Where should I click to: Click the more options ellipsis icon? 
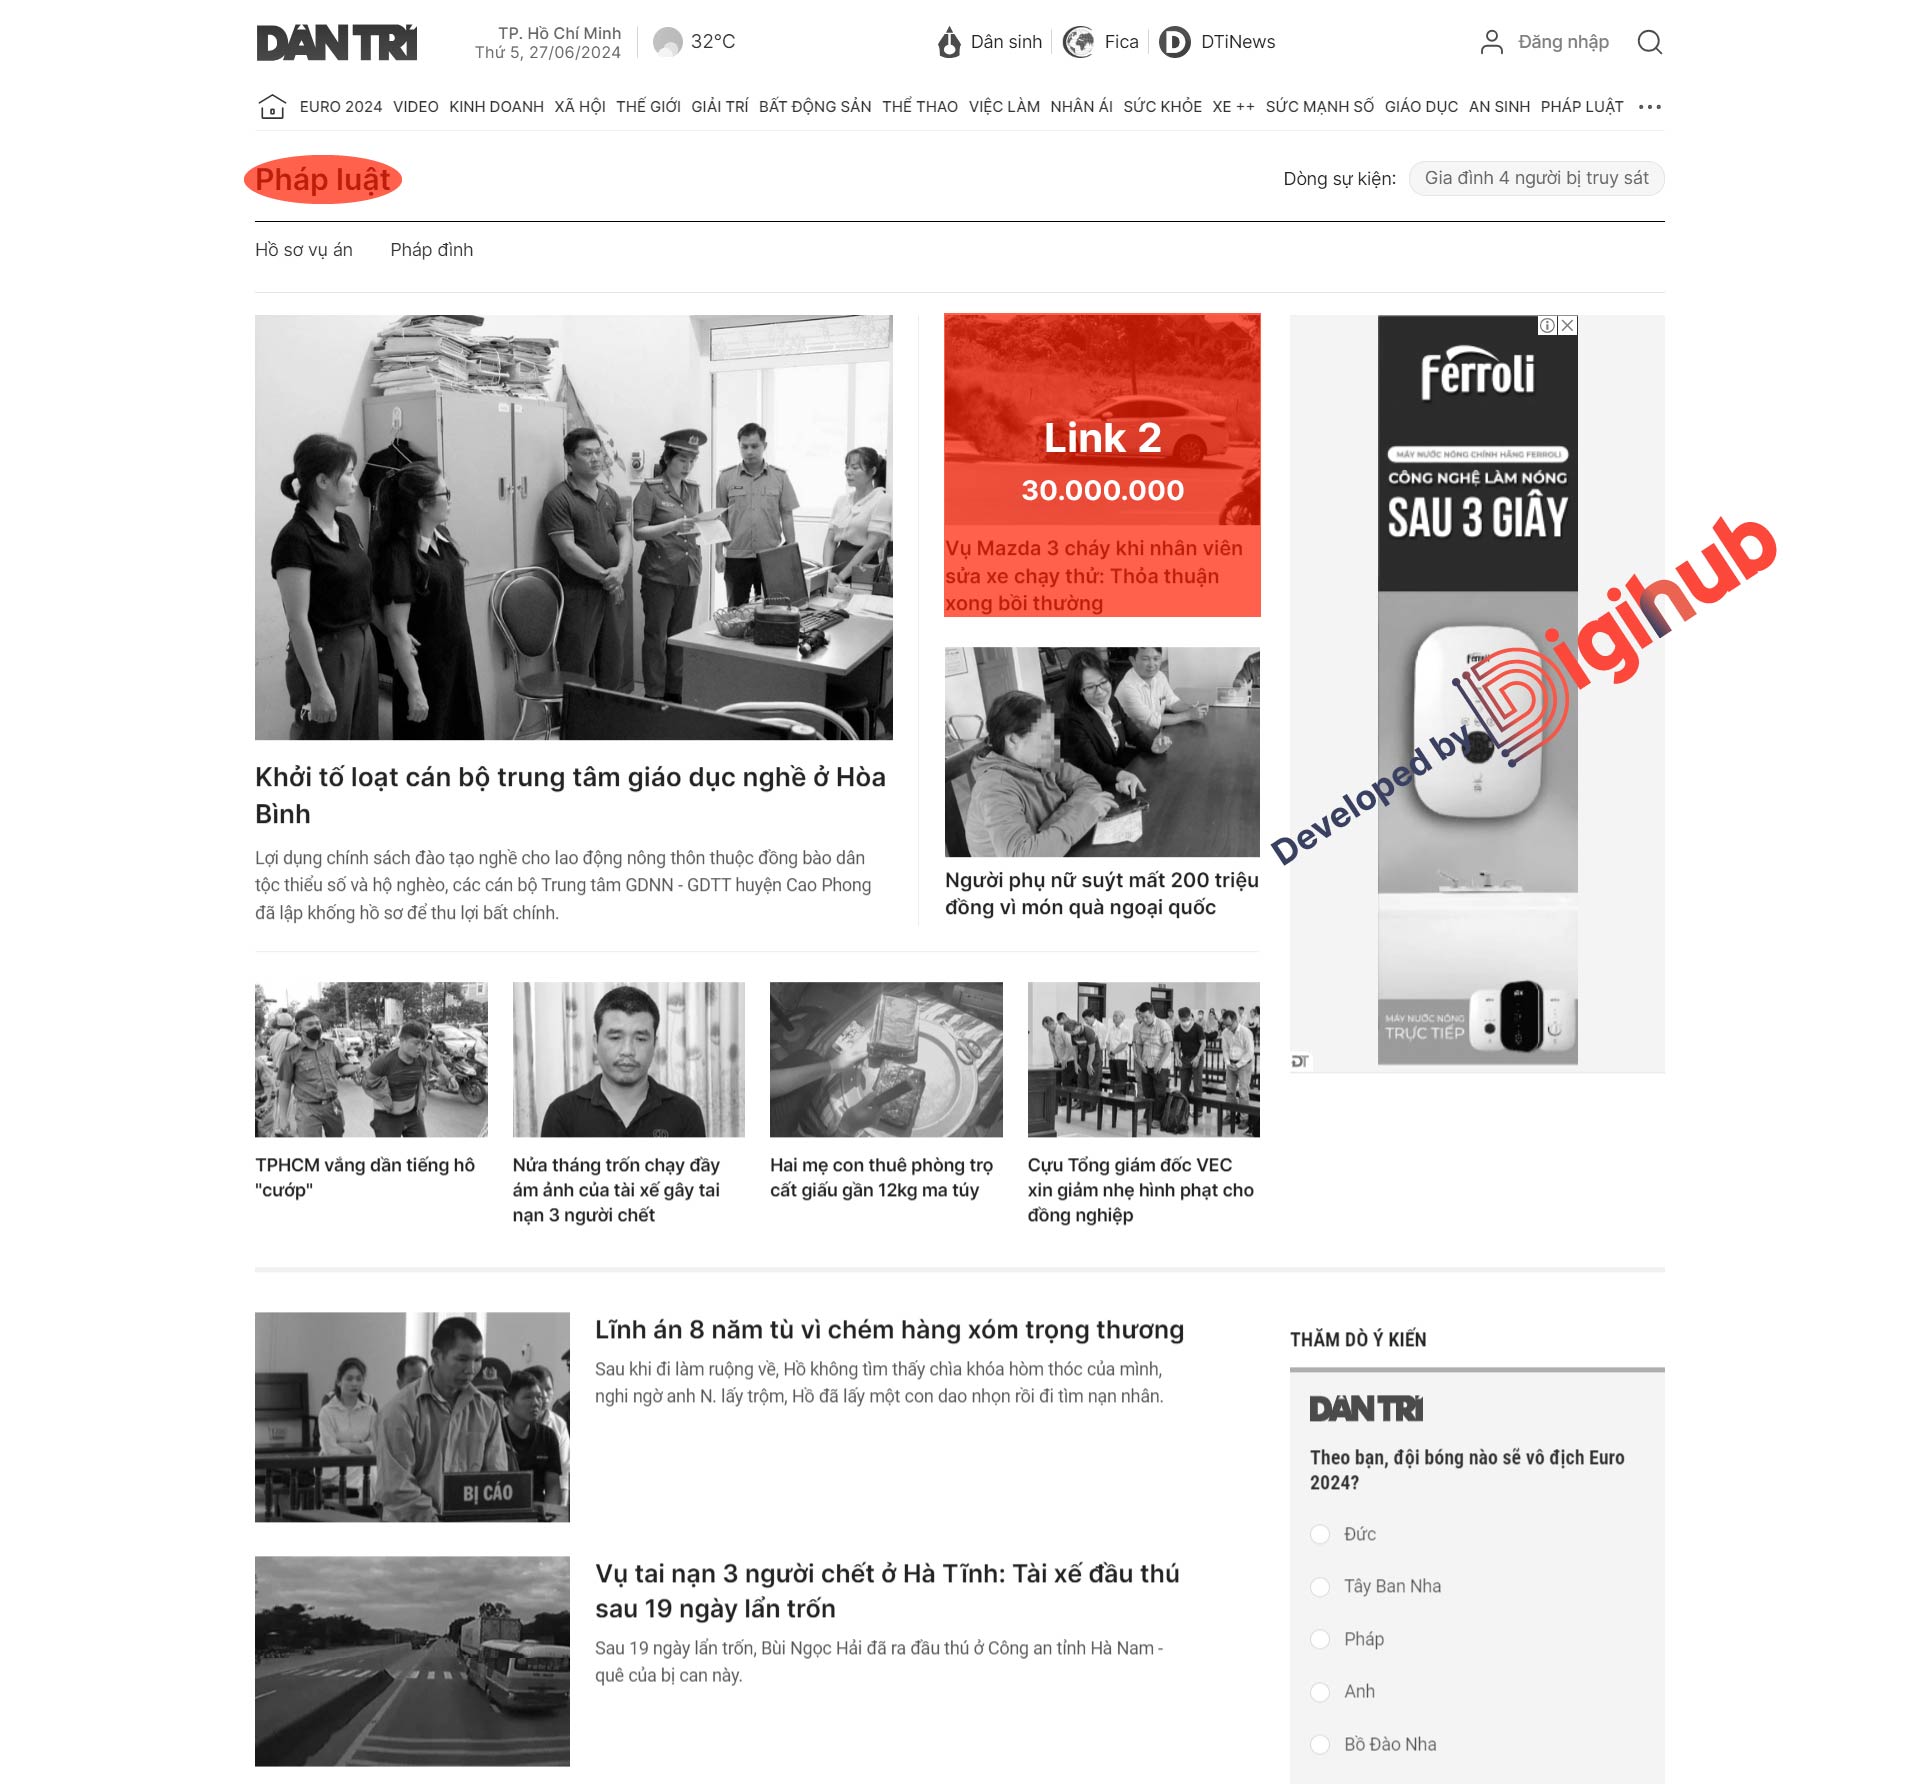tap(1648, 106)
